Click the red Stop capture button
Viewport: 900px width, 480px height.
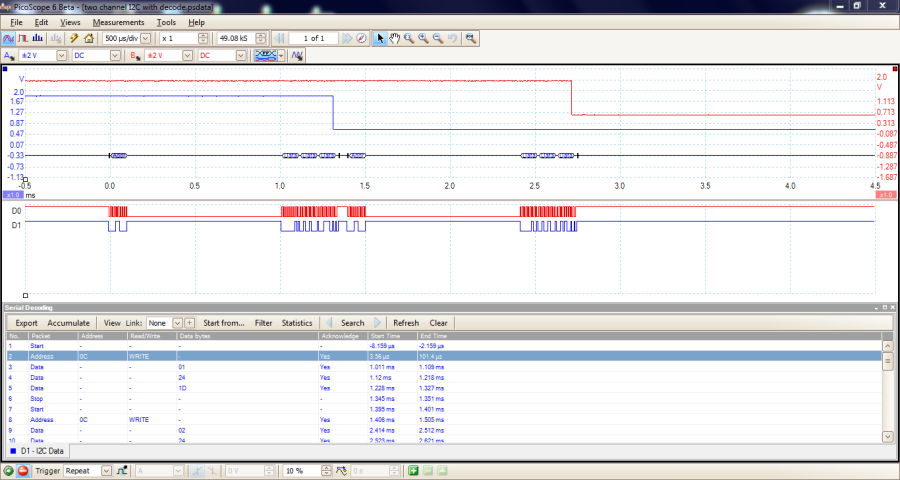tap(24, 470)
